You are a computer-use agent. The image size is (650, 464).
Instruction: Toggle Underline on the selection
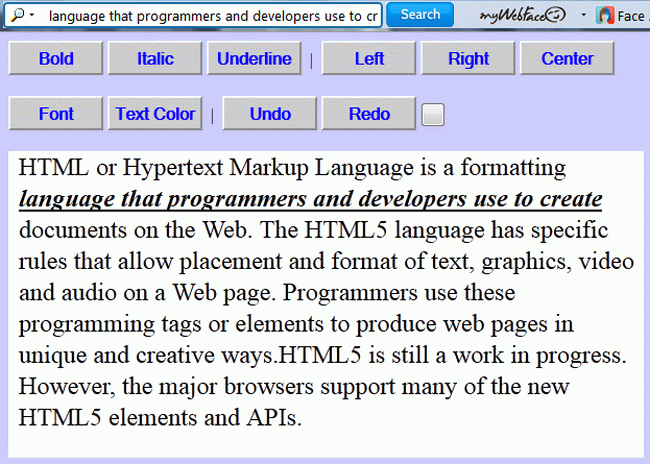click(254, 58)
